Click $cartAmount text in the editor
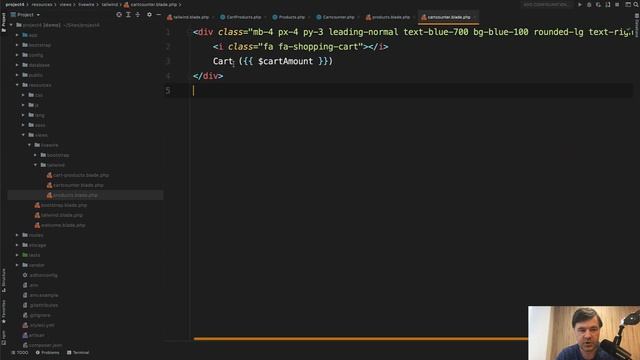Screen dimensions: 640x360 285,61
